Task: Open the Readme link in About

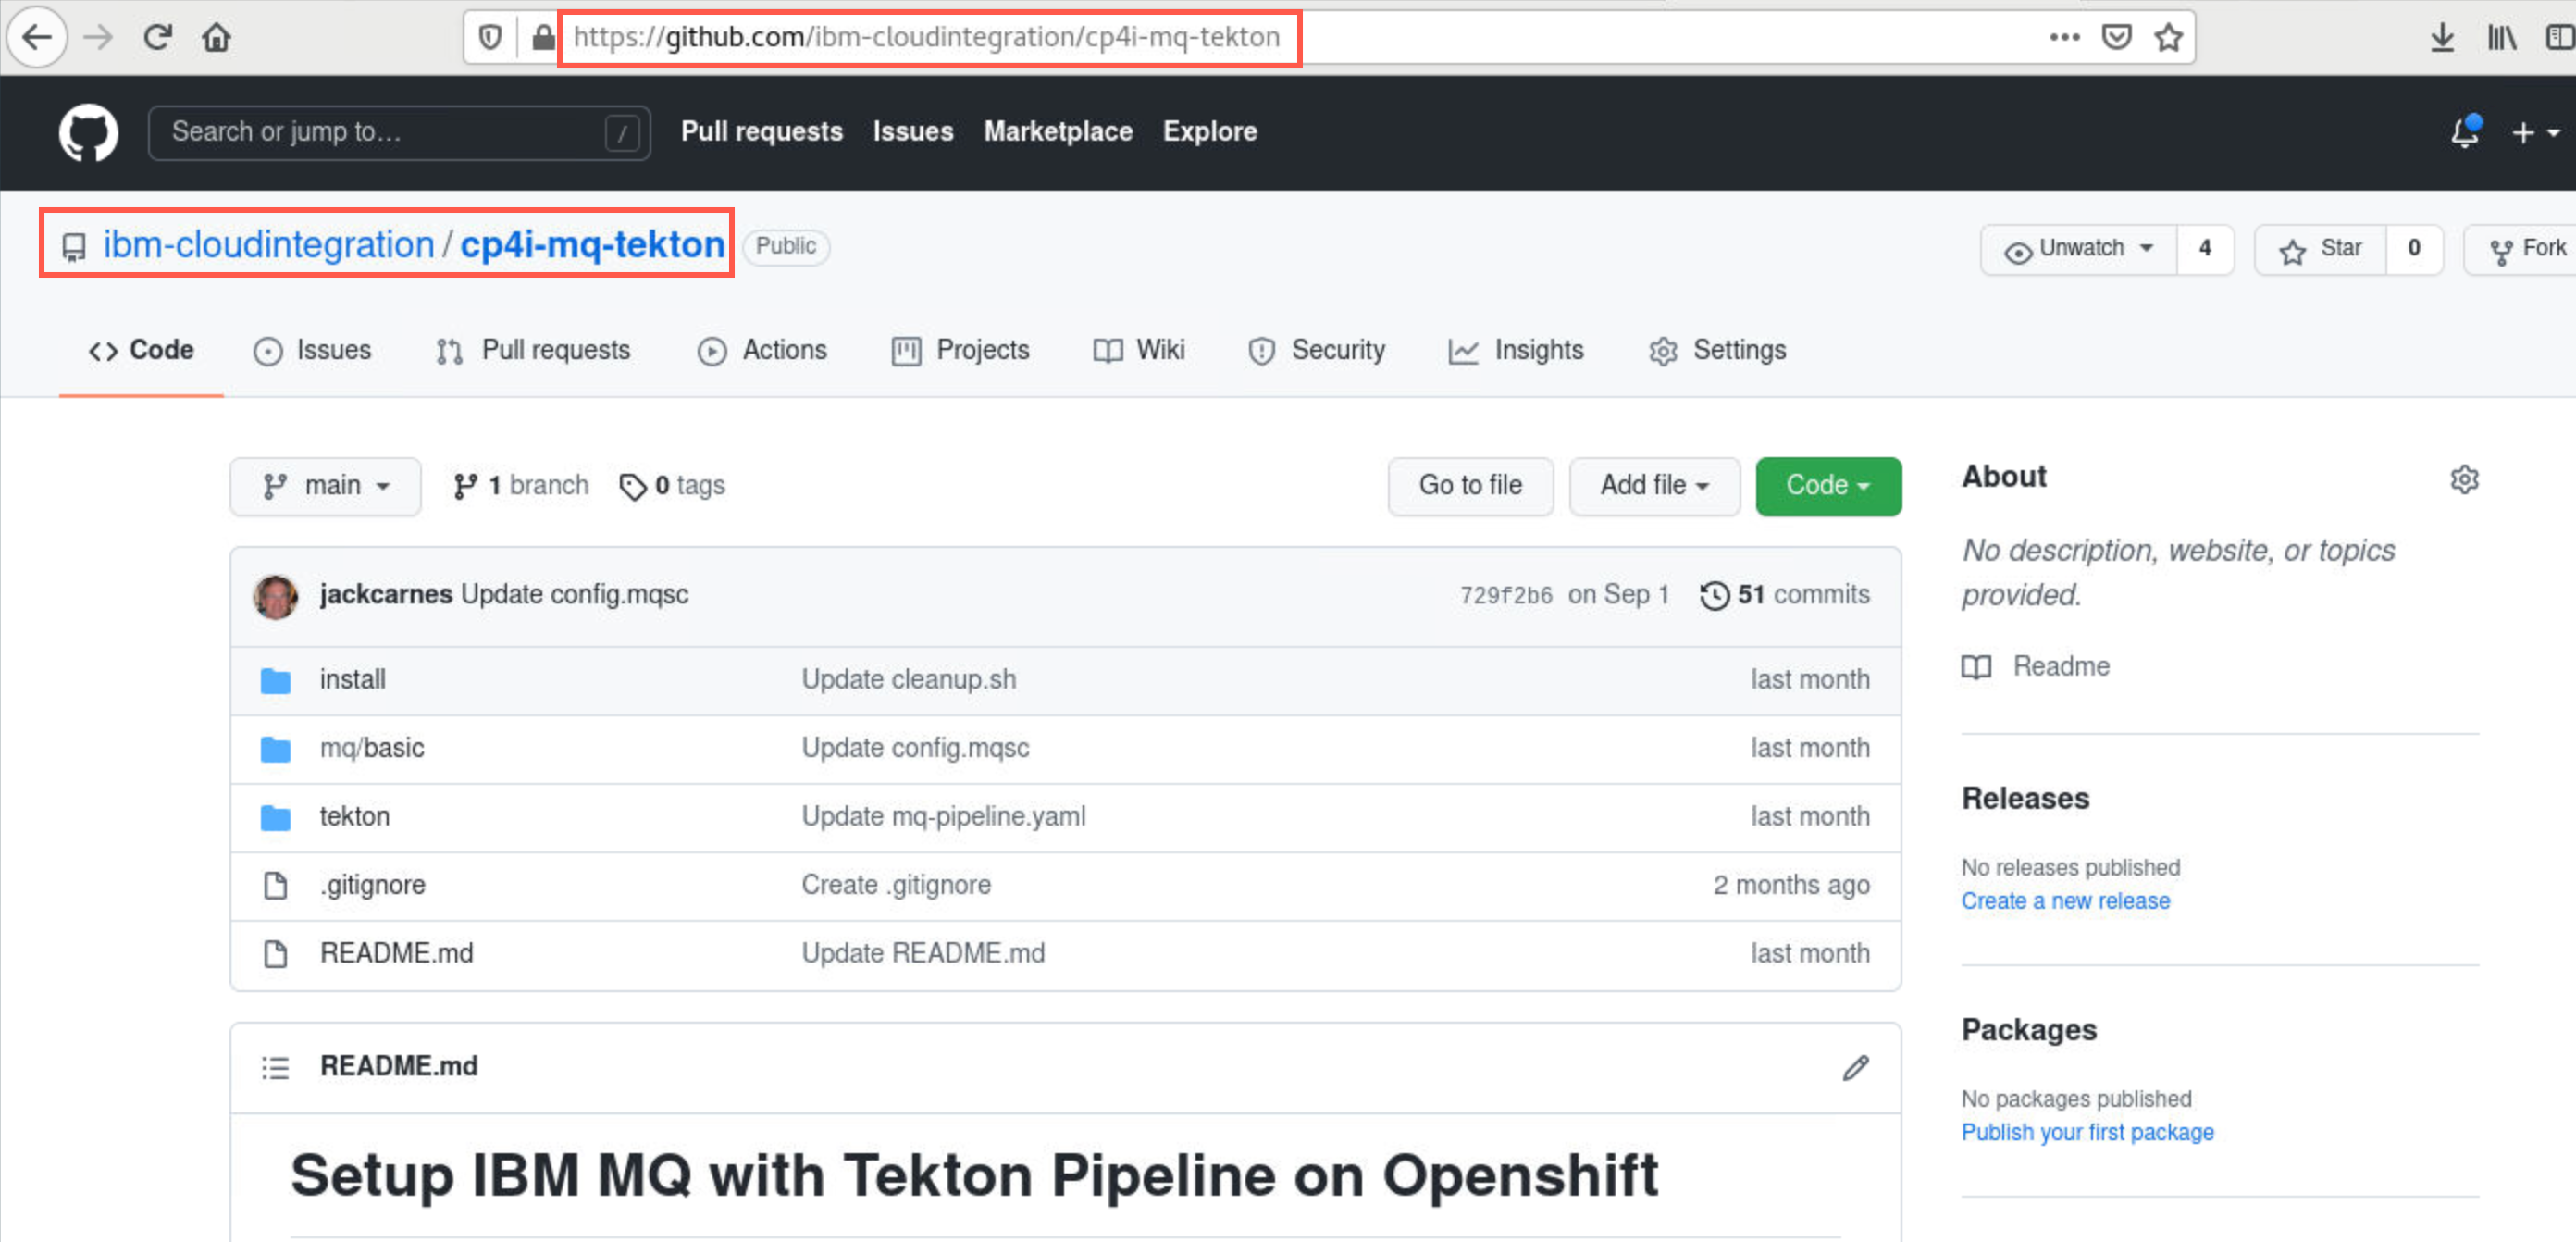Action: pos(2036,667)
